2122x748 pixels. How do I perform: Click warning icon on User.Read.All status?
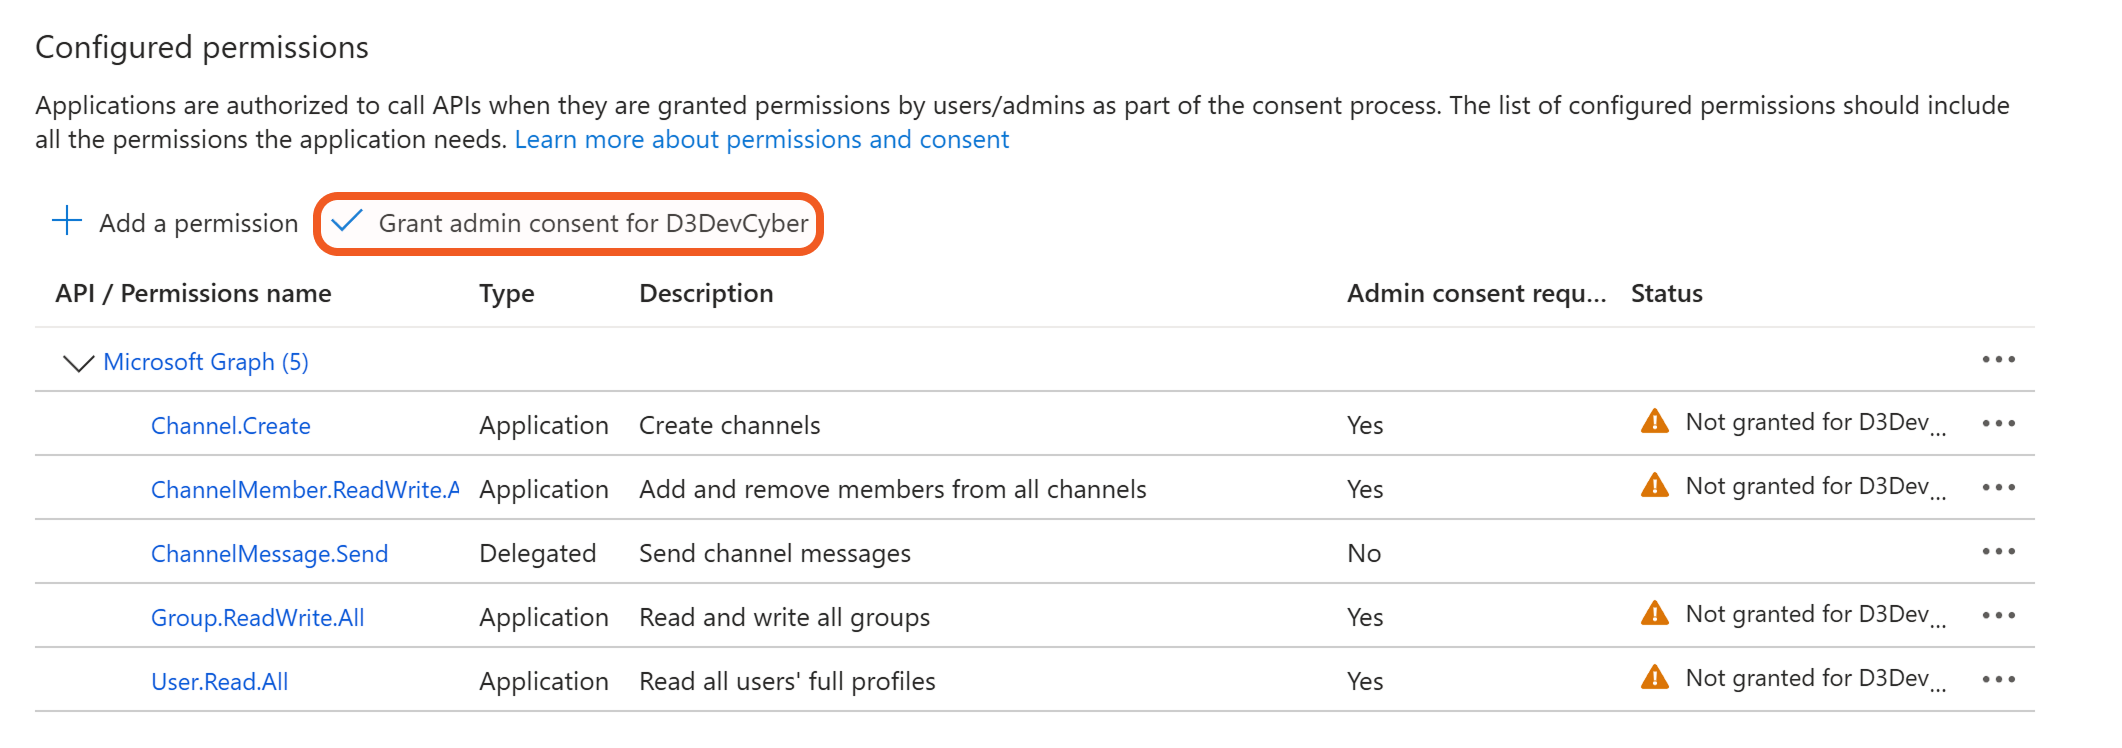[1655, 678]
